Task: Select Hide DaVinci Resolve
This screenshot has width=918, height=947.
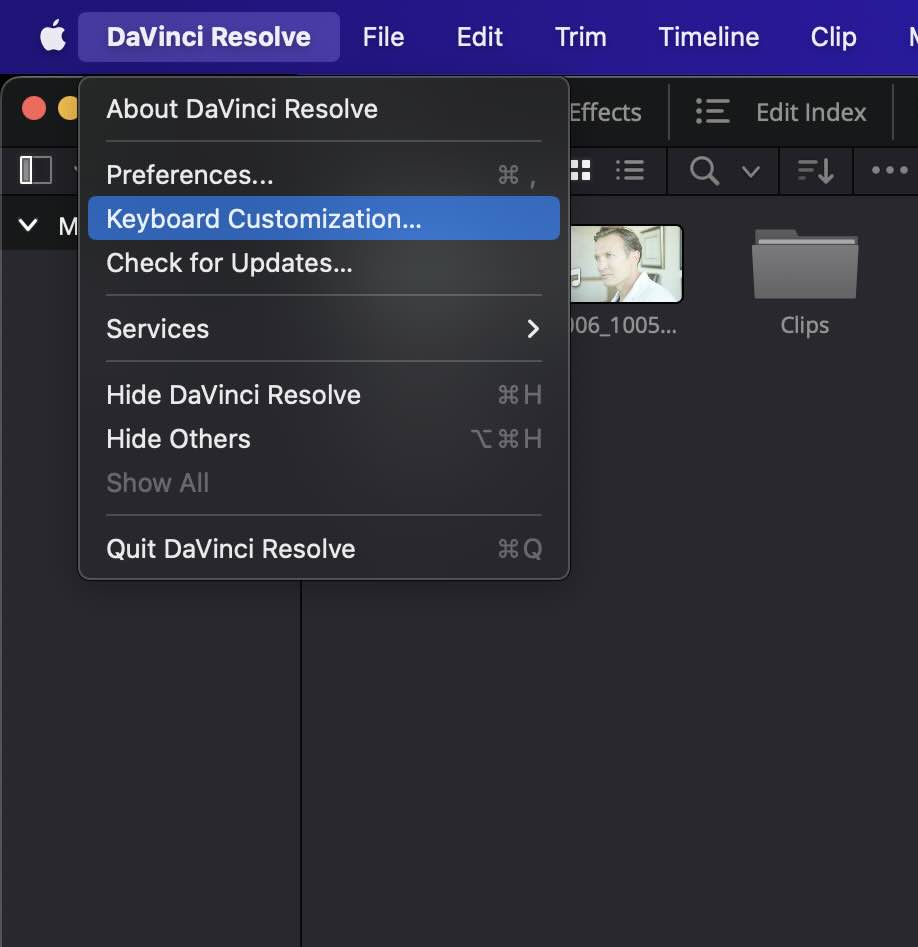Action: click(x=324, y=395)
